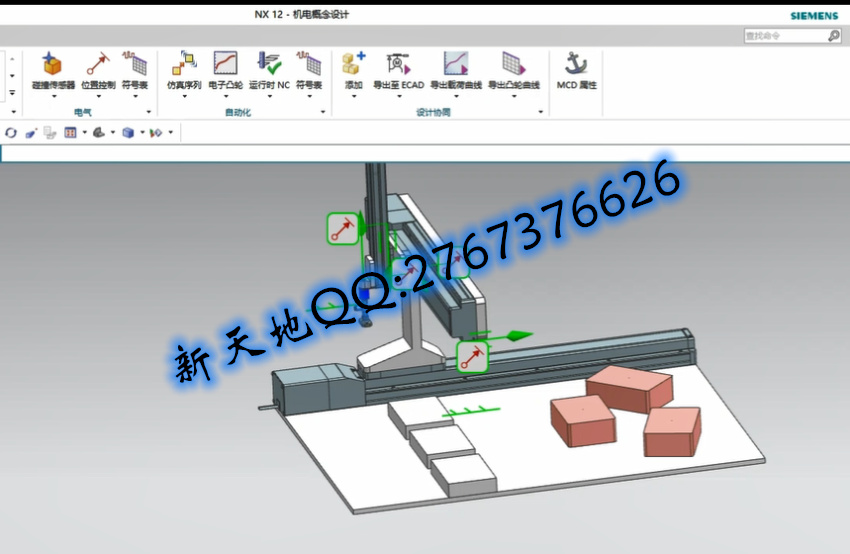Click the rotate view icon in view toolbar
Viewport: 850px width, 554px height.
(11, 132)
